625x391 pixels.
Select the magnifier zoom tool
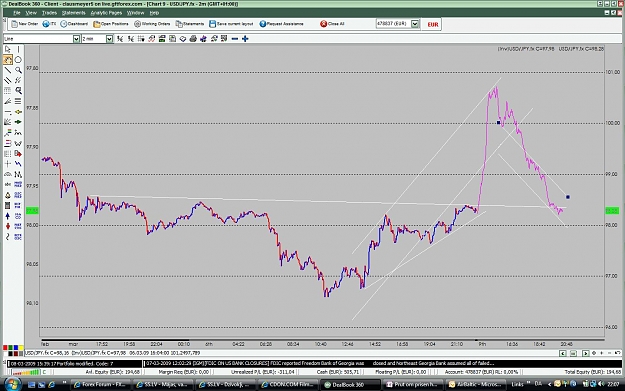coord(18,70)
